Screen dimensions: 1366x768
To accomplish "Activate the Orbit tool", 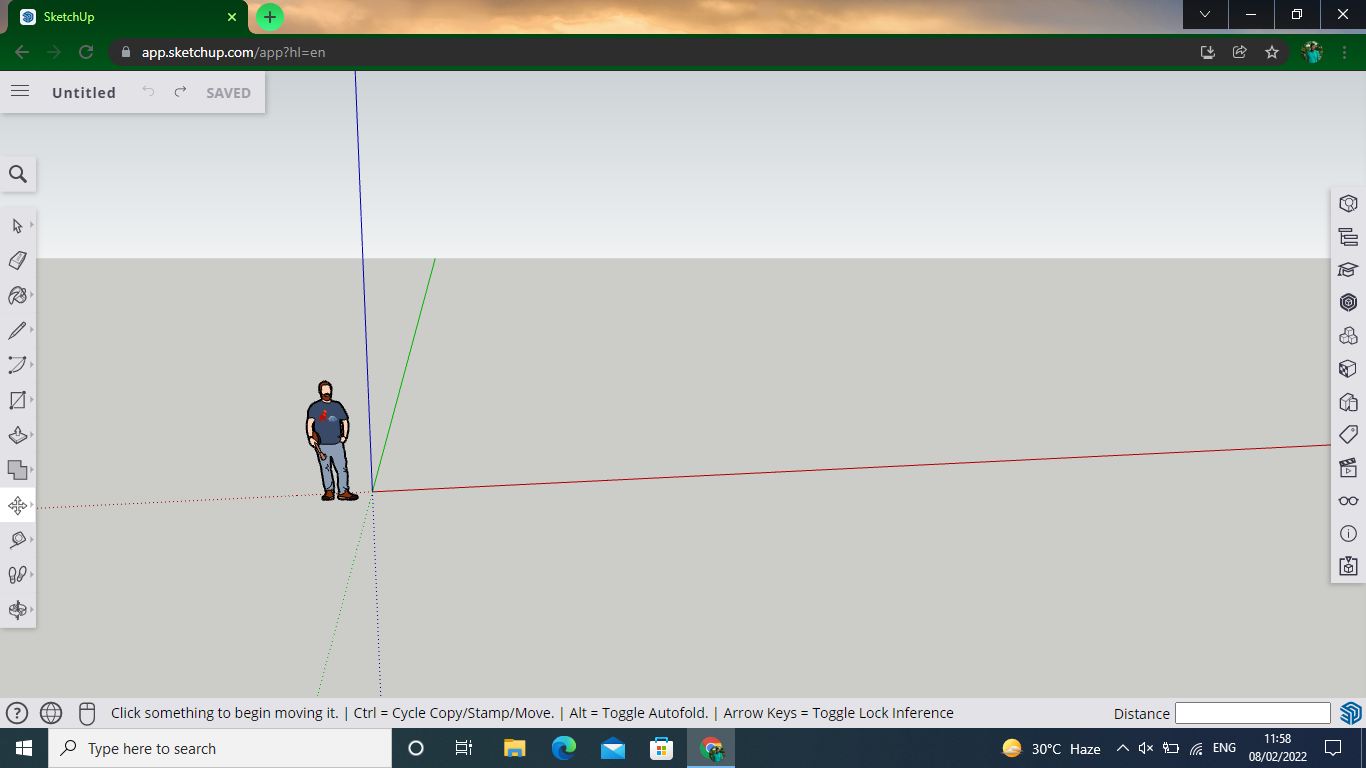I will 17,609.
